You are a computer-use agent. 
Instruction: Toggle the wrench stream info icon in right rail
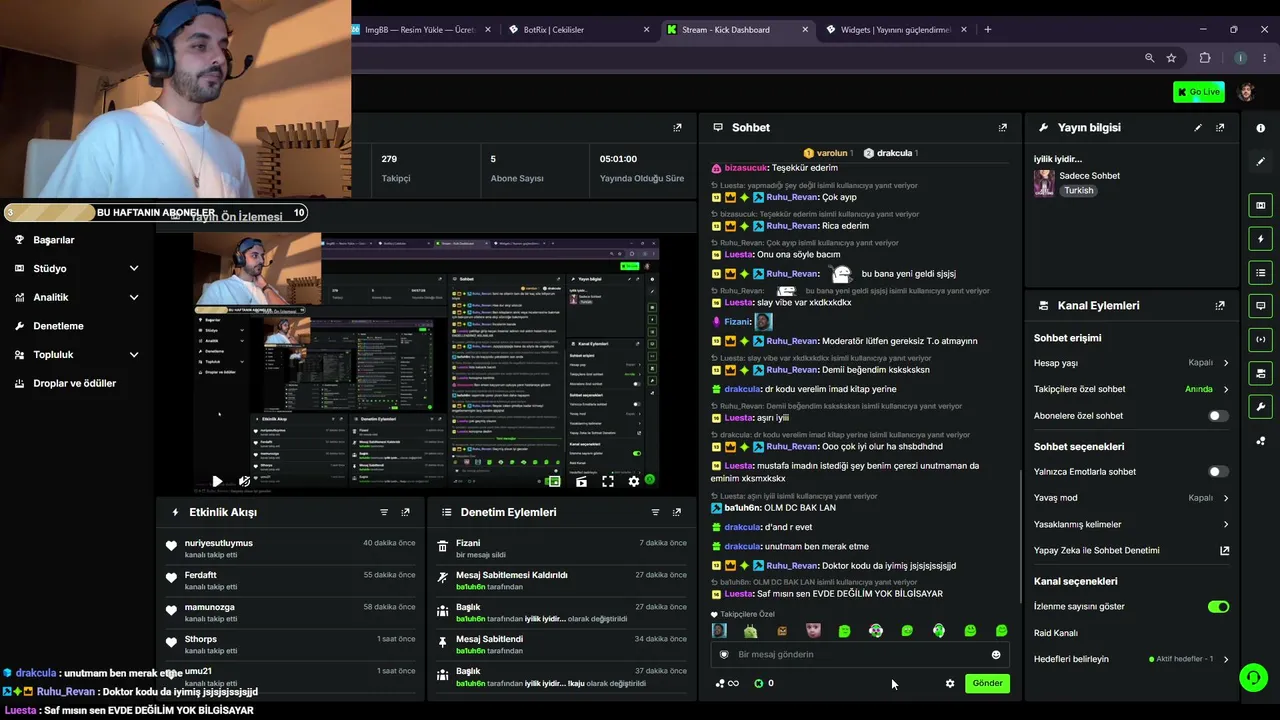pyautogui.click(x=1260, y=407)
